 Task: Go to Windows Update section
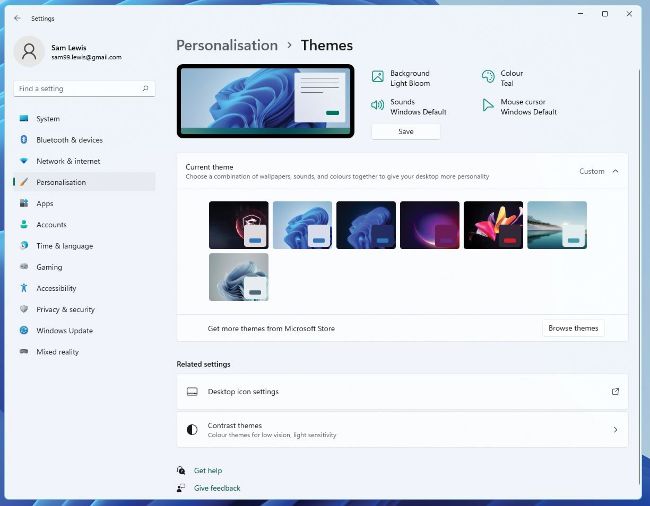click(x=64, y=331)
